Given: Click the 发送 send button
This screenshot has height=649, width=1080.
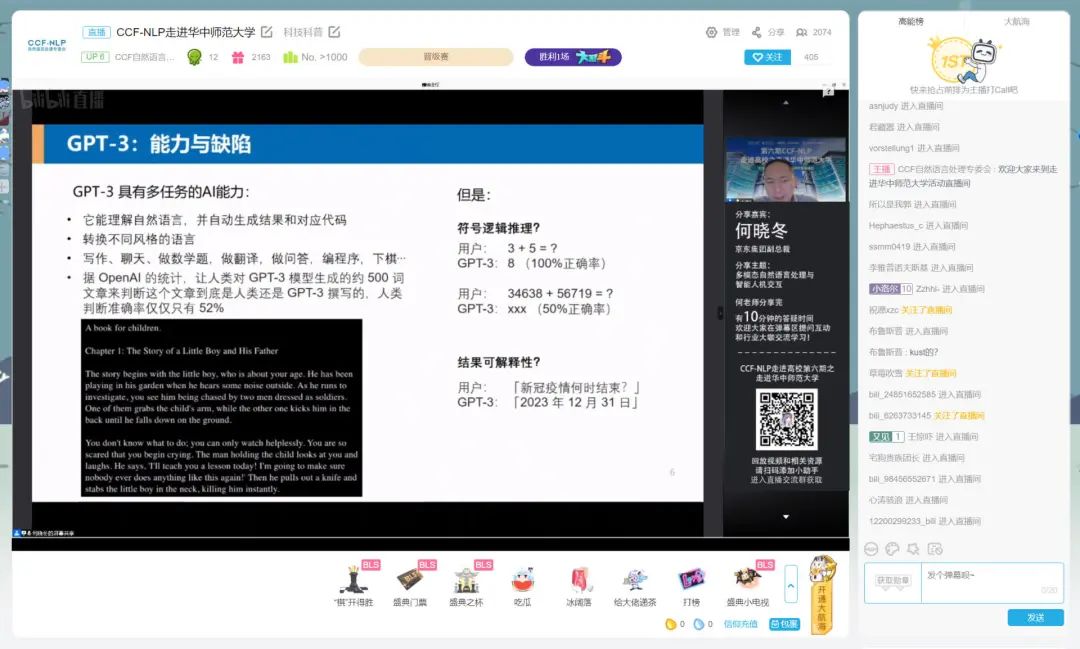Looking at the screenshot, I should point(1035,617).
